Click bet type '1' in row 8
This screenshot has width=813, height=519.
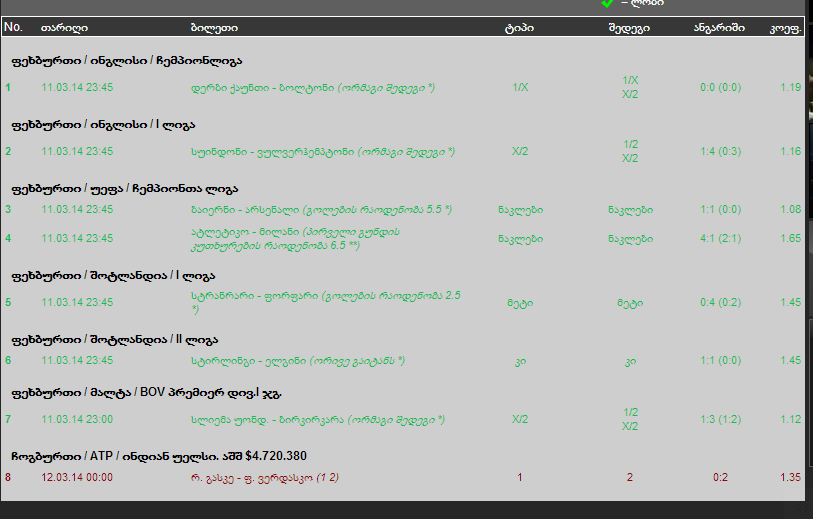pos(520,477)
